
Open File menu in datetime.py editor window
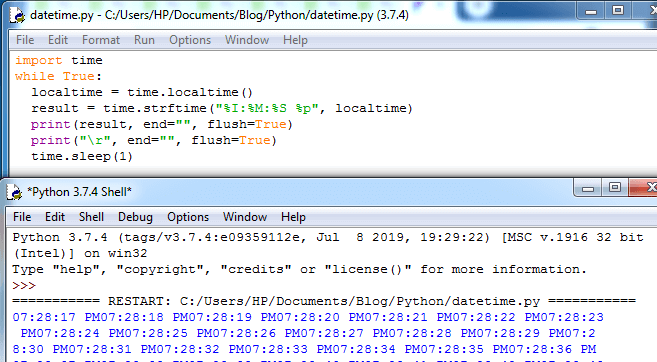[25, 40]
